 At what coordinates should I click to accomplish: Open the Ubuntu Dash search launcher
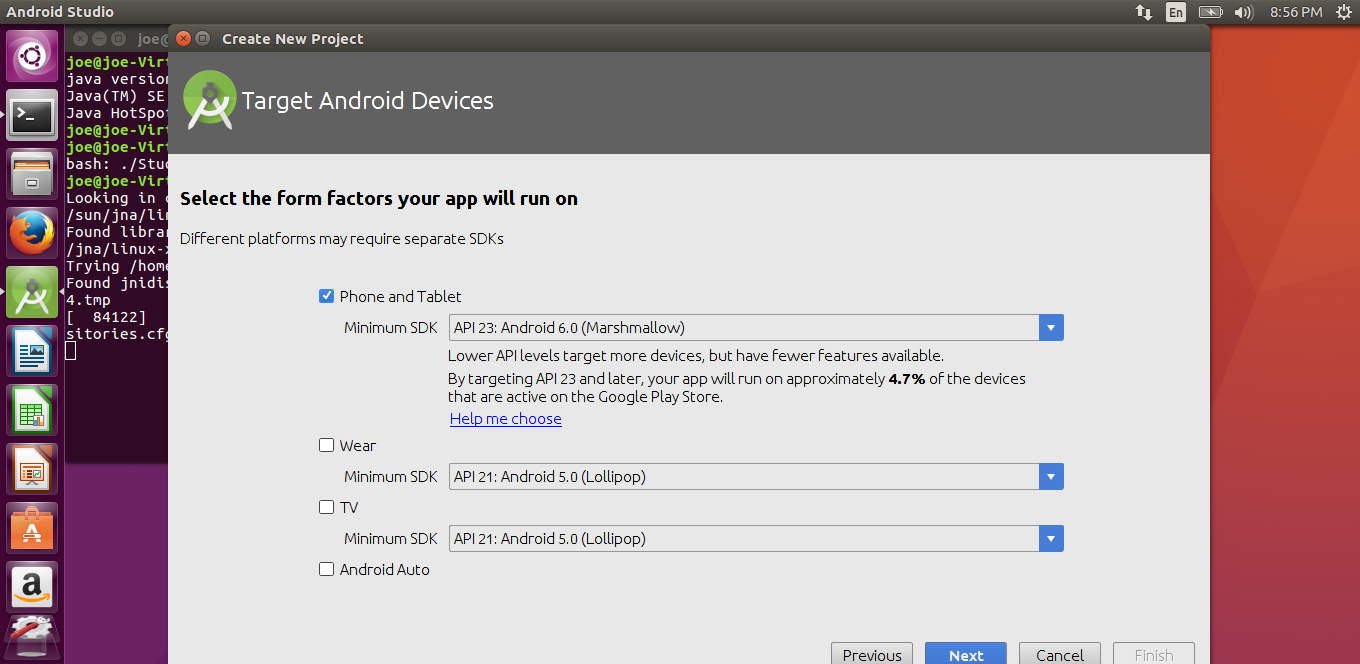click(x=33, y=56)
